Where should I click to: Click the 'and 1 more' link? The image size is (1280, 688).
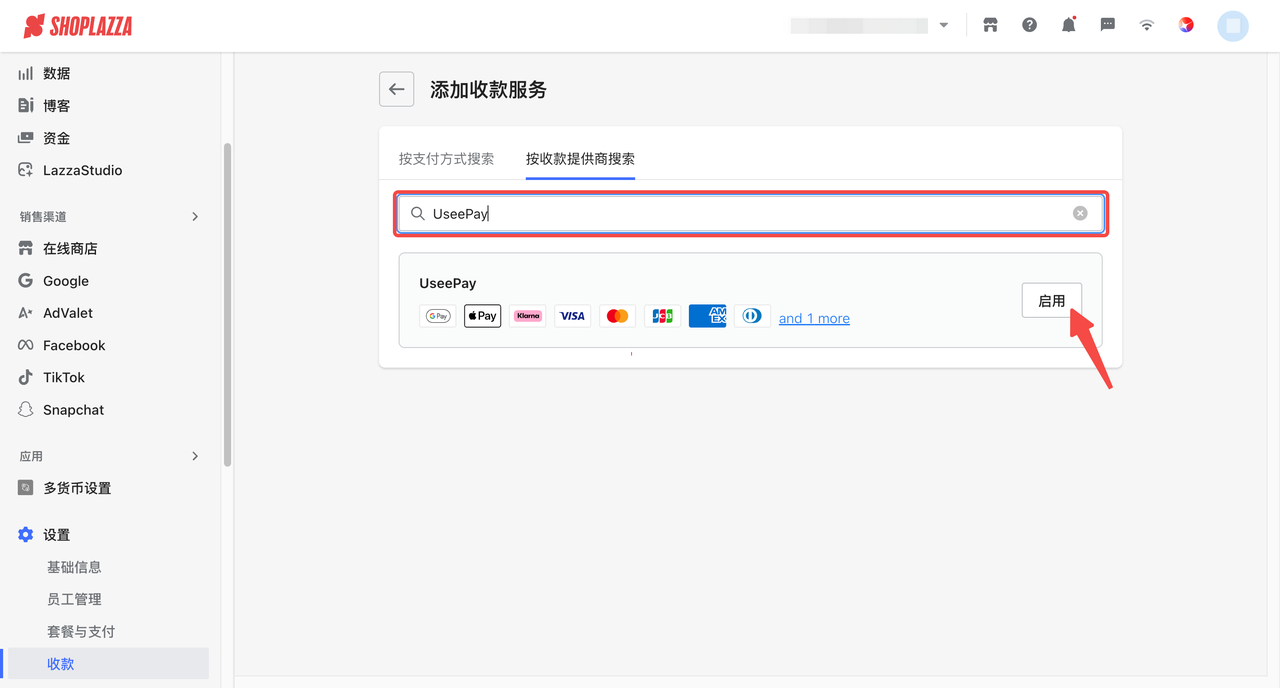[x=814, y=318]
